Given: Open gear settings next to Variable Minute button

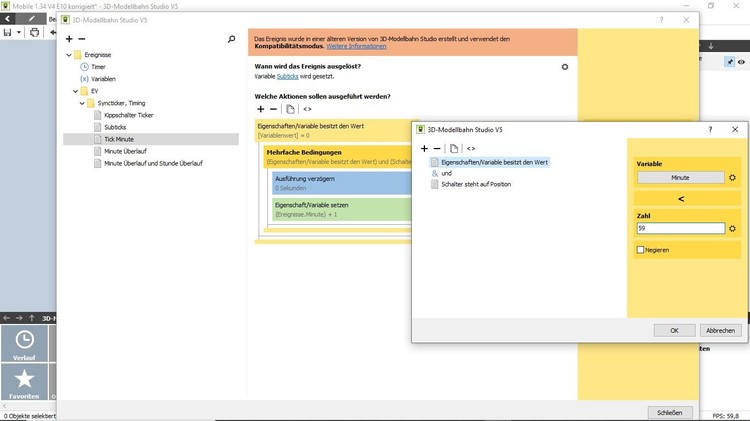Looking at the screenshot, I should click(732, 177).
